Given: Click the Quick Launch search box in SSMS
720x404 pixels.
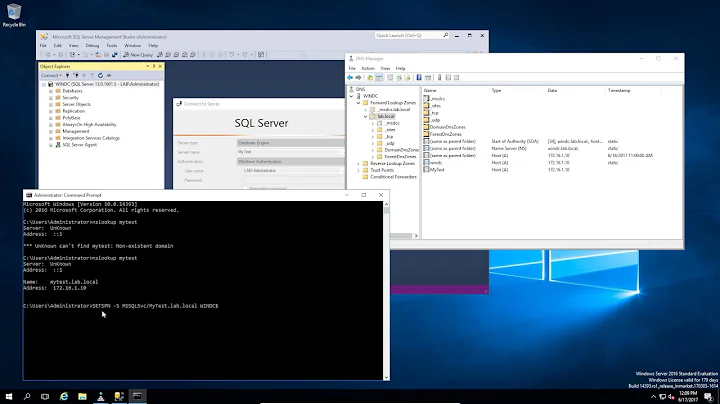Looking at the screenshot, I should 412,35.
